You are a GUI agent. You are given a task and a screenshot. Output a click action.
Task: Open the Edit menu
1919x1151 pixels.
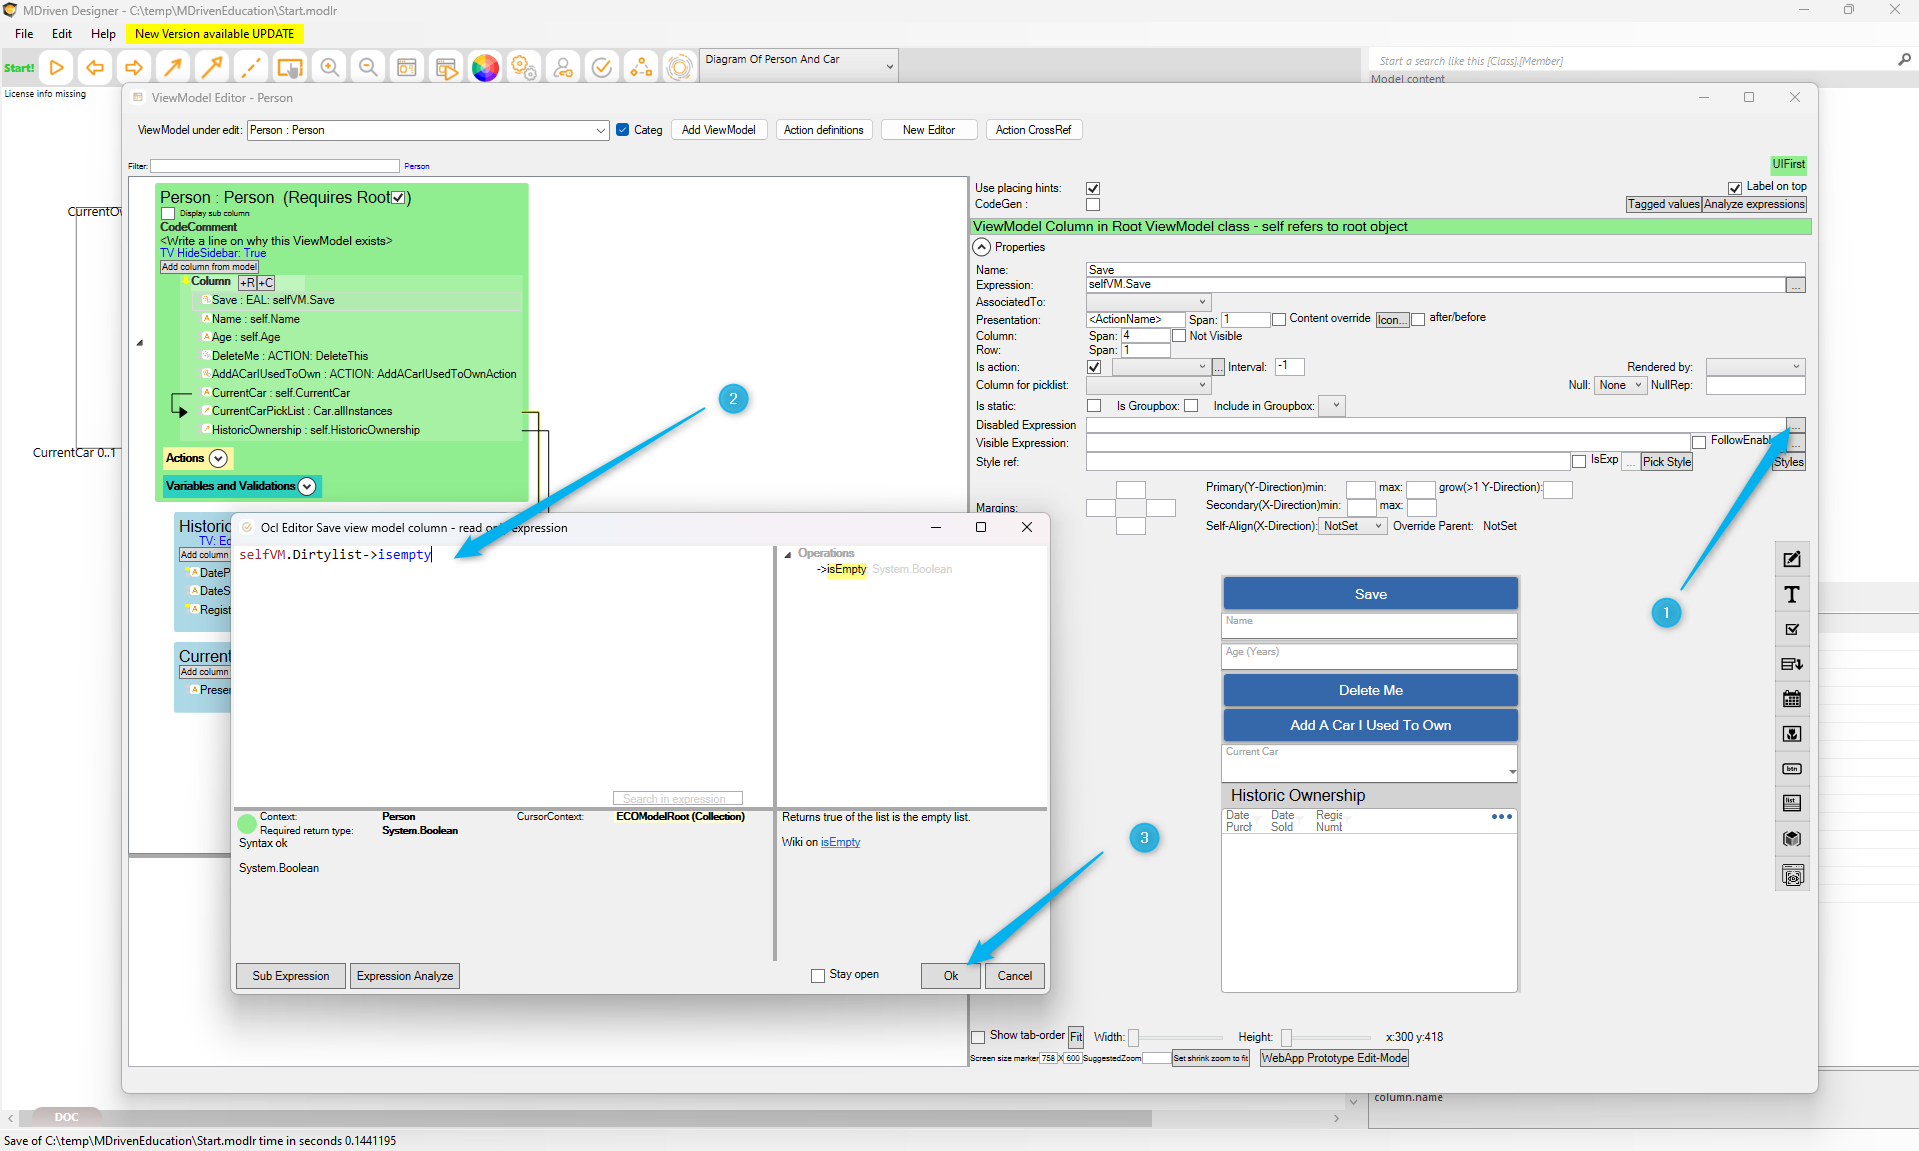click(x=62, y=34)
